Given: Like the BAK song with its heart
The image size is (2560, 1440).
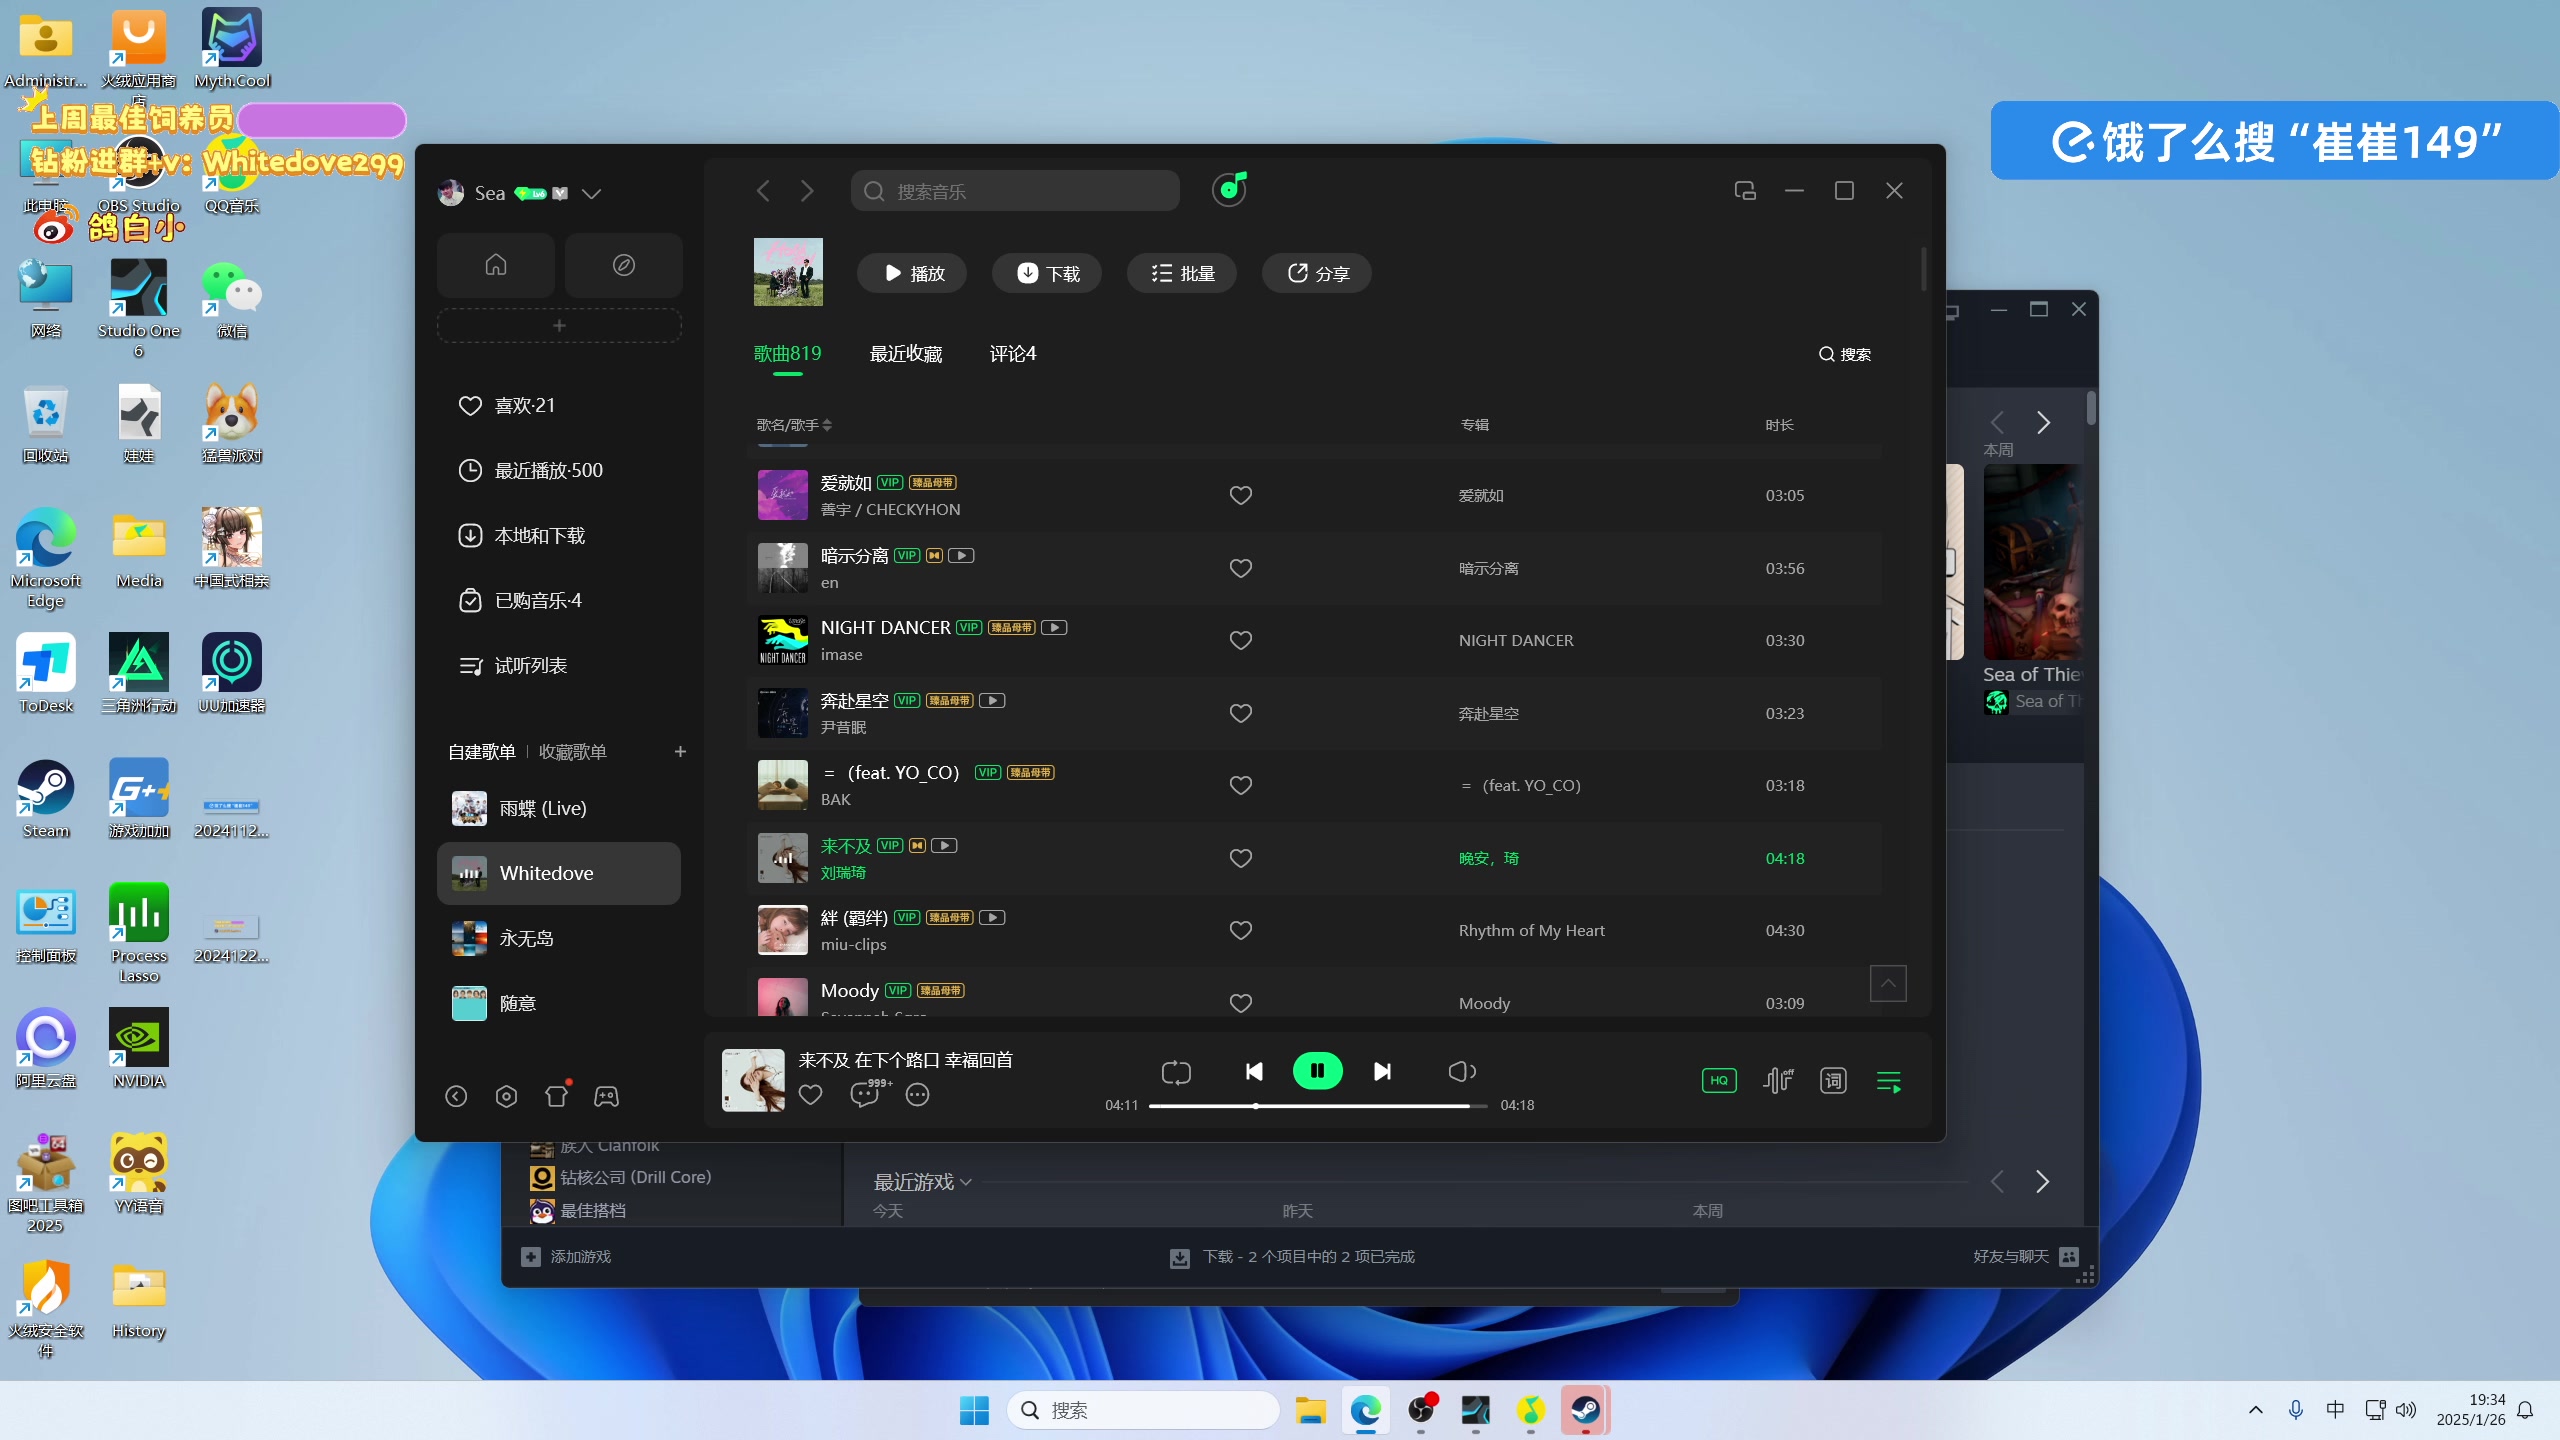Looking at the screenshot, I should [x=1241, y=786].
